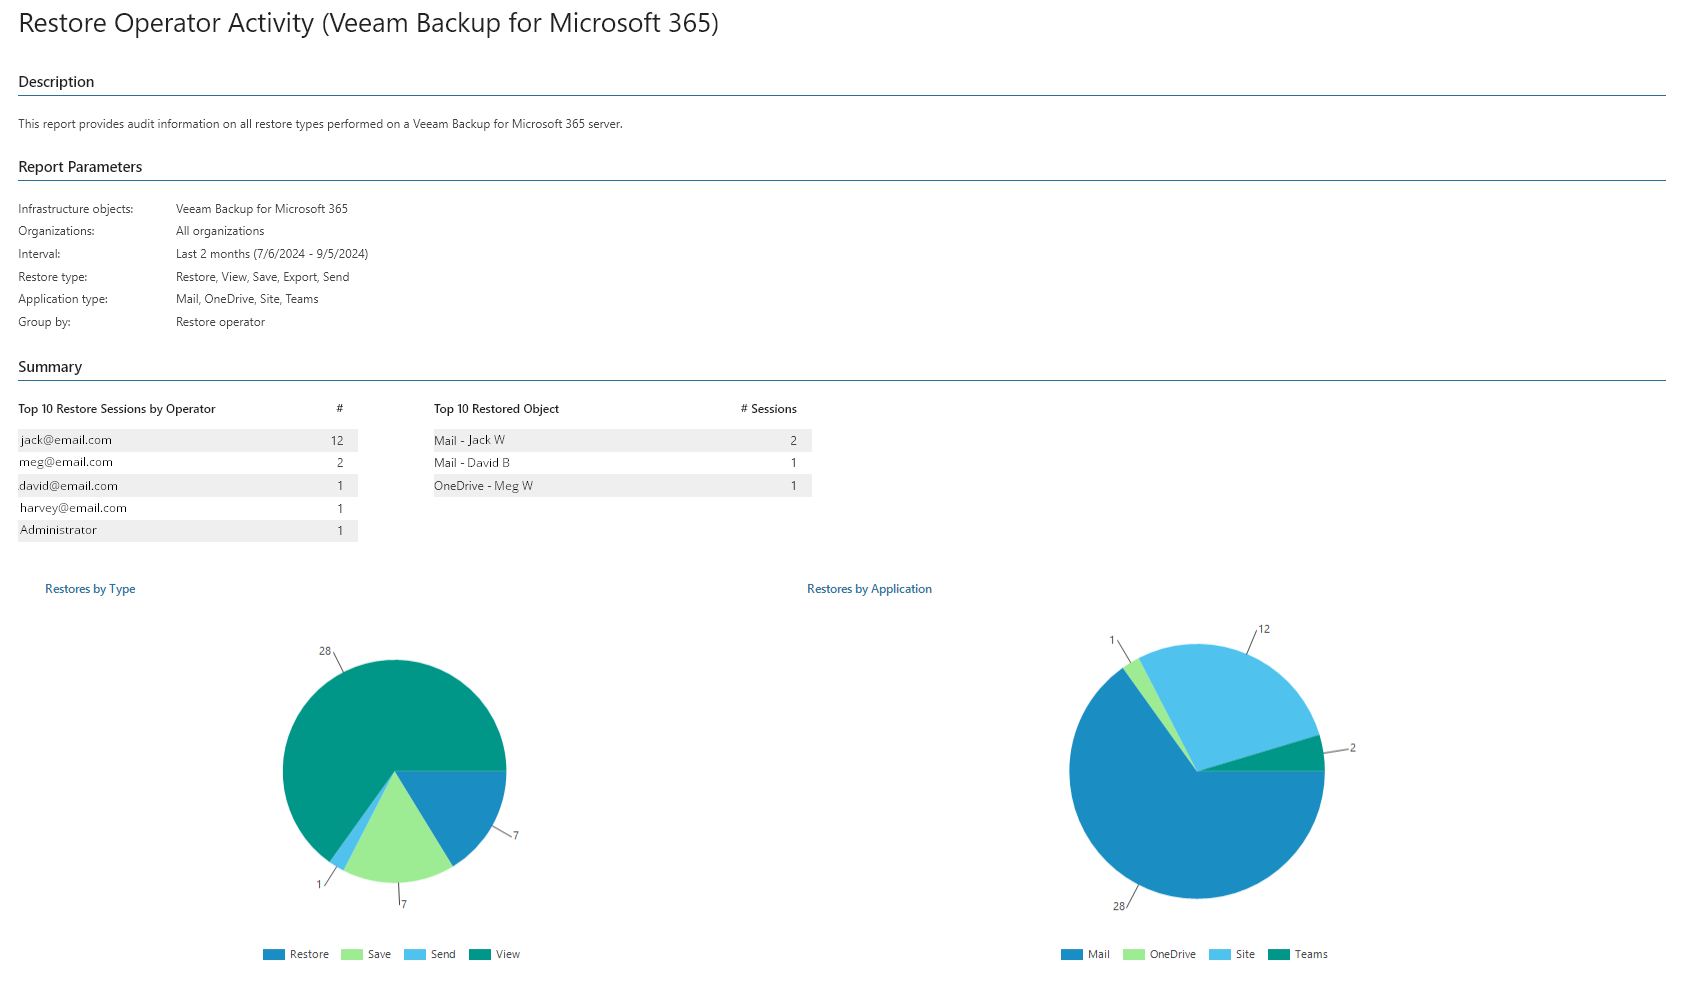Click the Top 10 Restored Object header
Viewport: 1689px width, 986px height.
[496, 409]
